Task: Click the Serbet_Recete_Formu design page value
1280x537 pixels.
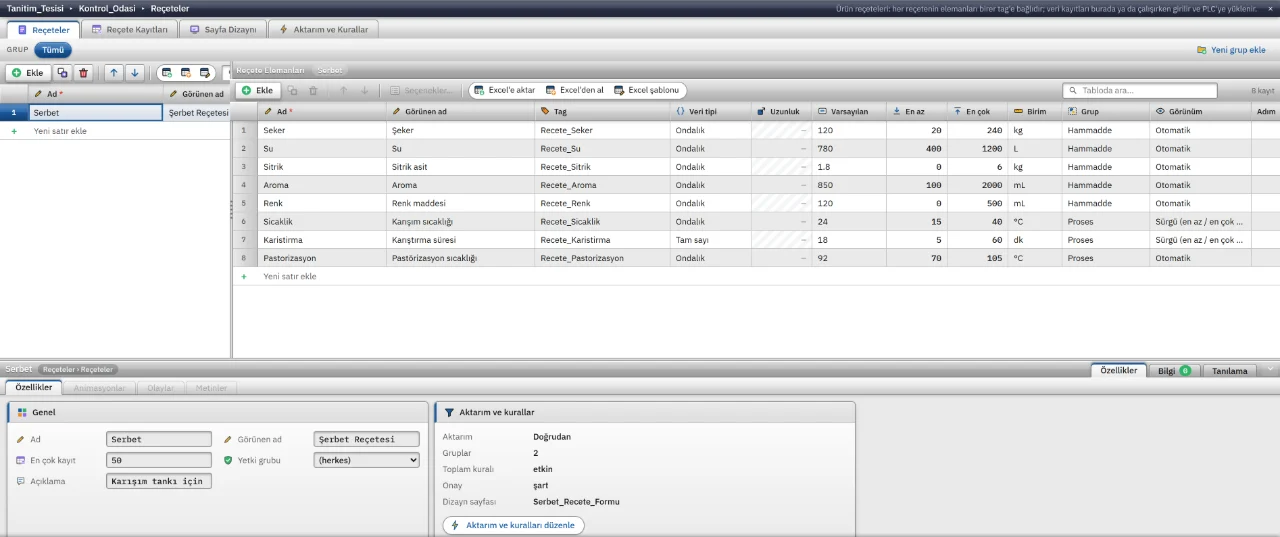Action: [x=576, y=501]
